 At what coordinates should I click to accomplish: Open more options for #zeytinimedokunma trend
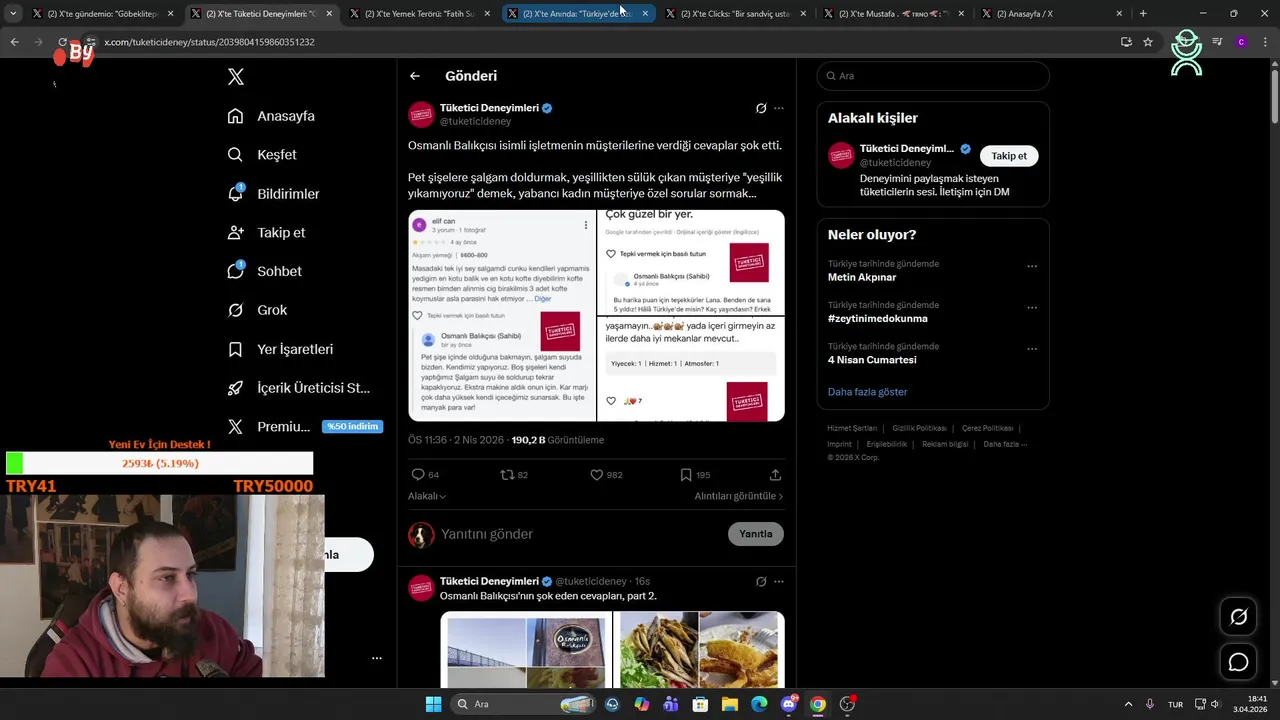(1032, 308)
